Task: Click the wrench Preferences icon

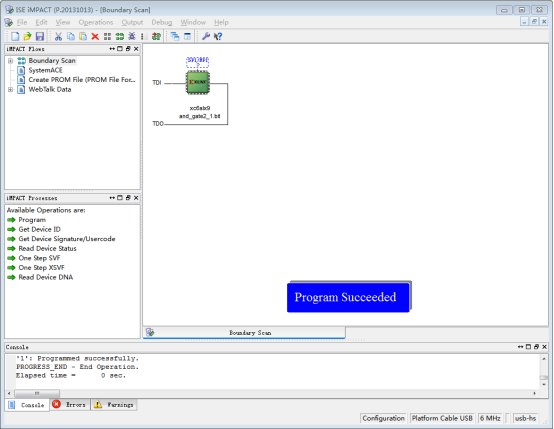Action: (x=206, y=36)
